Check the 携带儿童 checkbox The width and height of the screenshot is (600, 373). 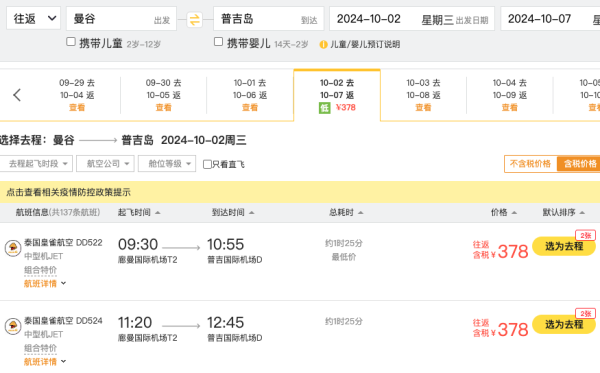[x=71, y=42]
